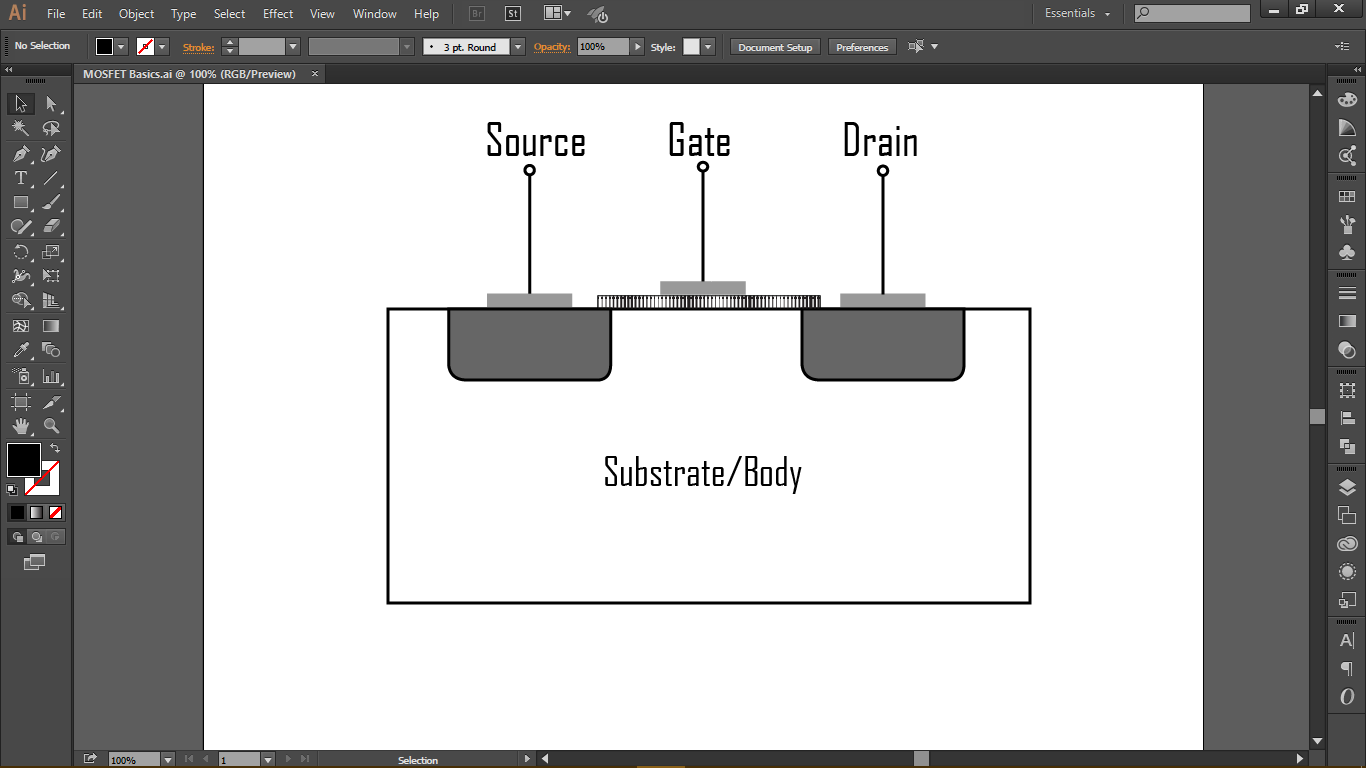Open the Swatches panel grid icon
1366x768 pixels.
(1347, 197)
